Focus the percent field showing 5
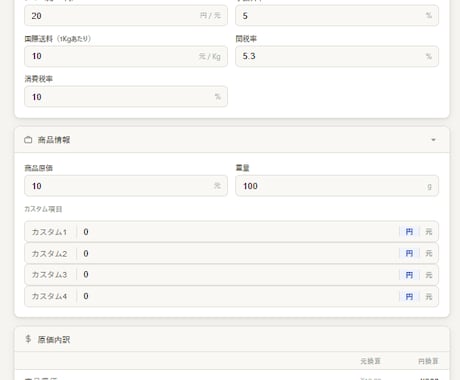 pos(337,16)
